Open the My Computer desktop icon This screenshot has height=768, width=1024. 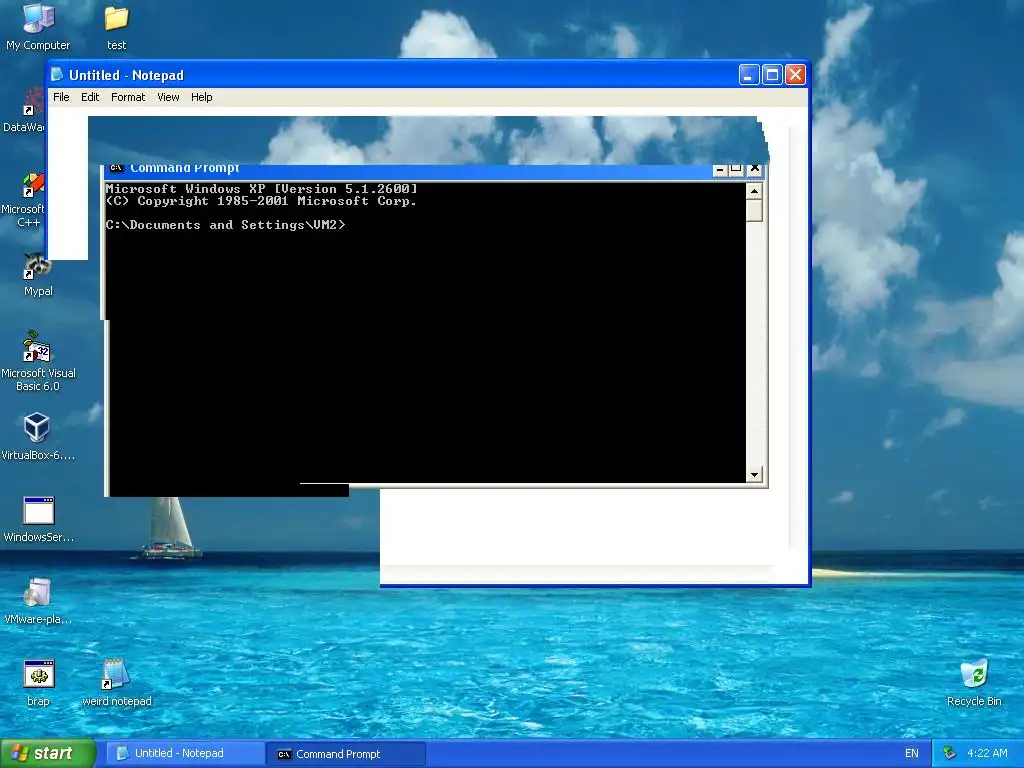tap(38, 26)
